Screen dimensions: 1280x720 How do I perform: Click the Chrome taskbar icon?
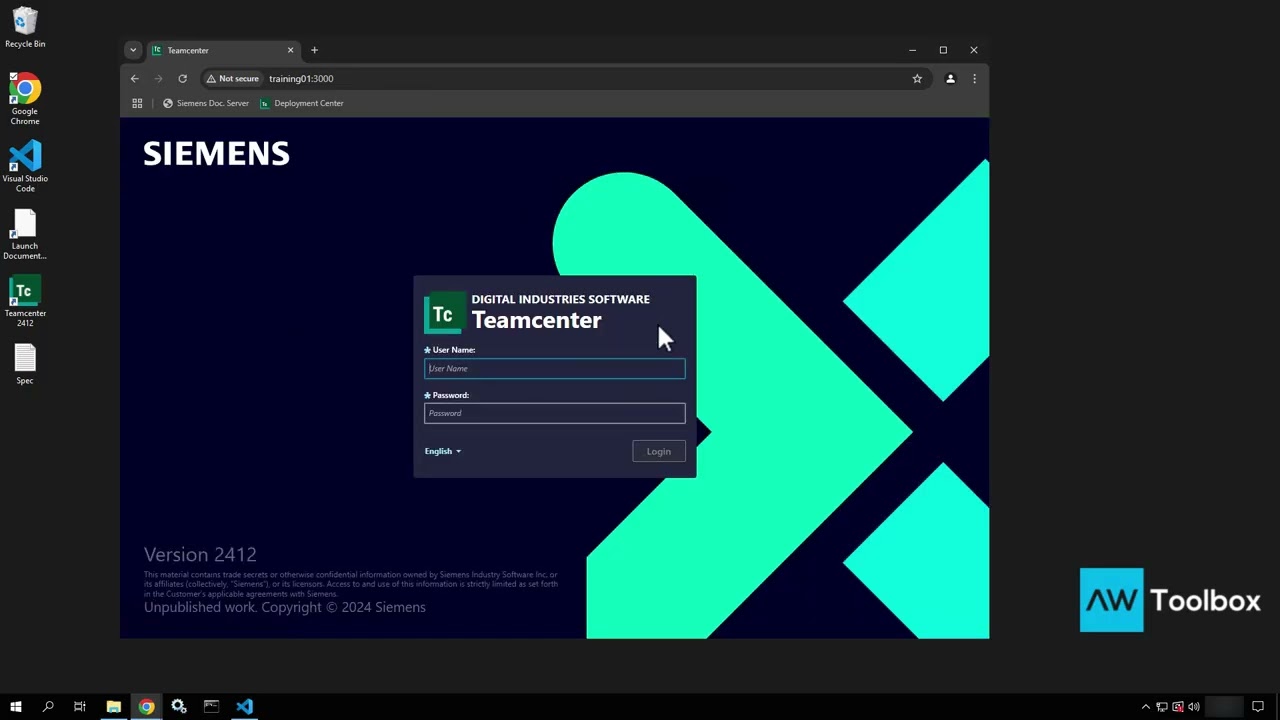[x=146, y=707]
